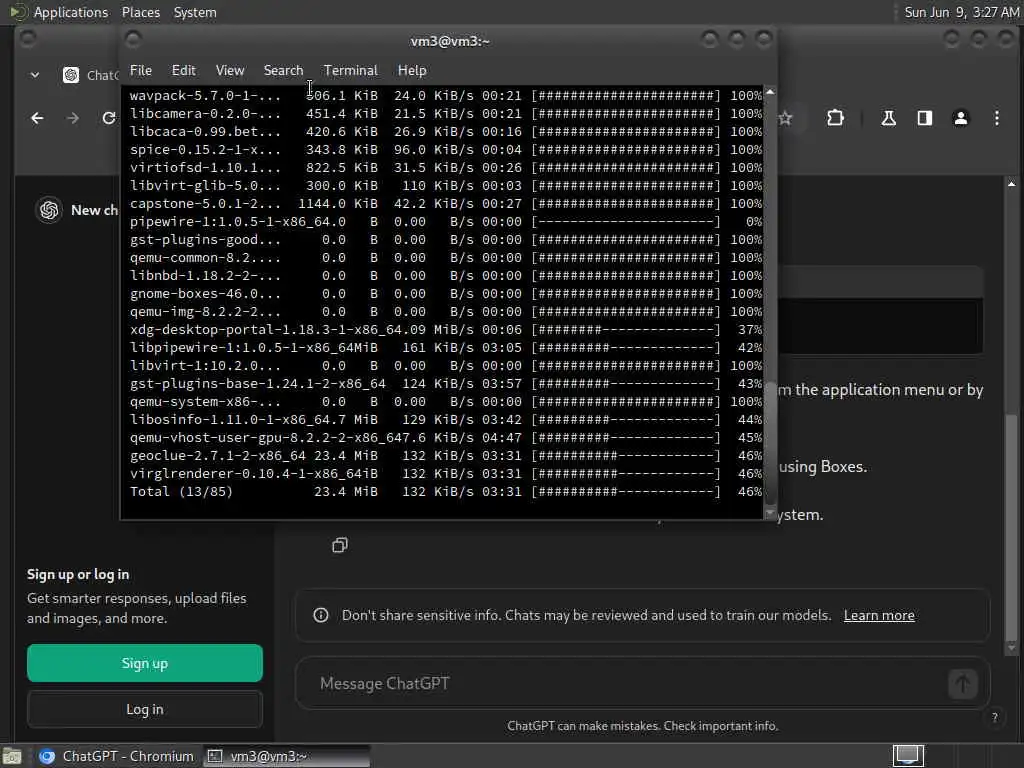Click the wavpack-5.7.0-1 download line

click(445, 95)
